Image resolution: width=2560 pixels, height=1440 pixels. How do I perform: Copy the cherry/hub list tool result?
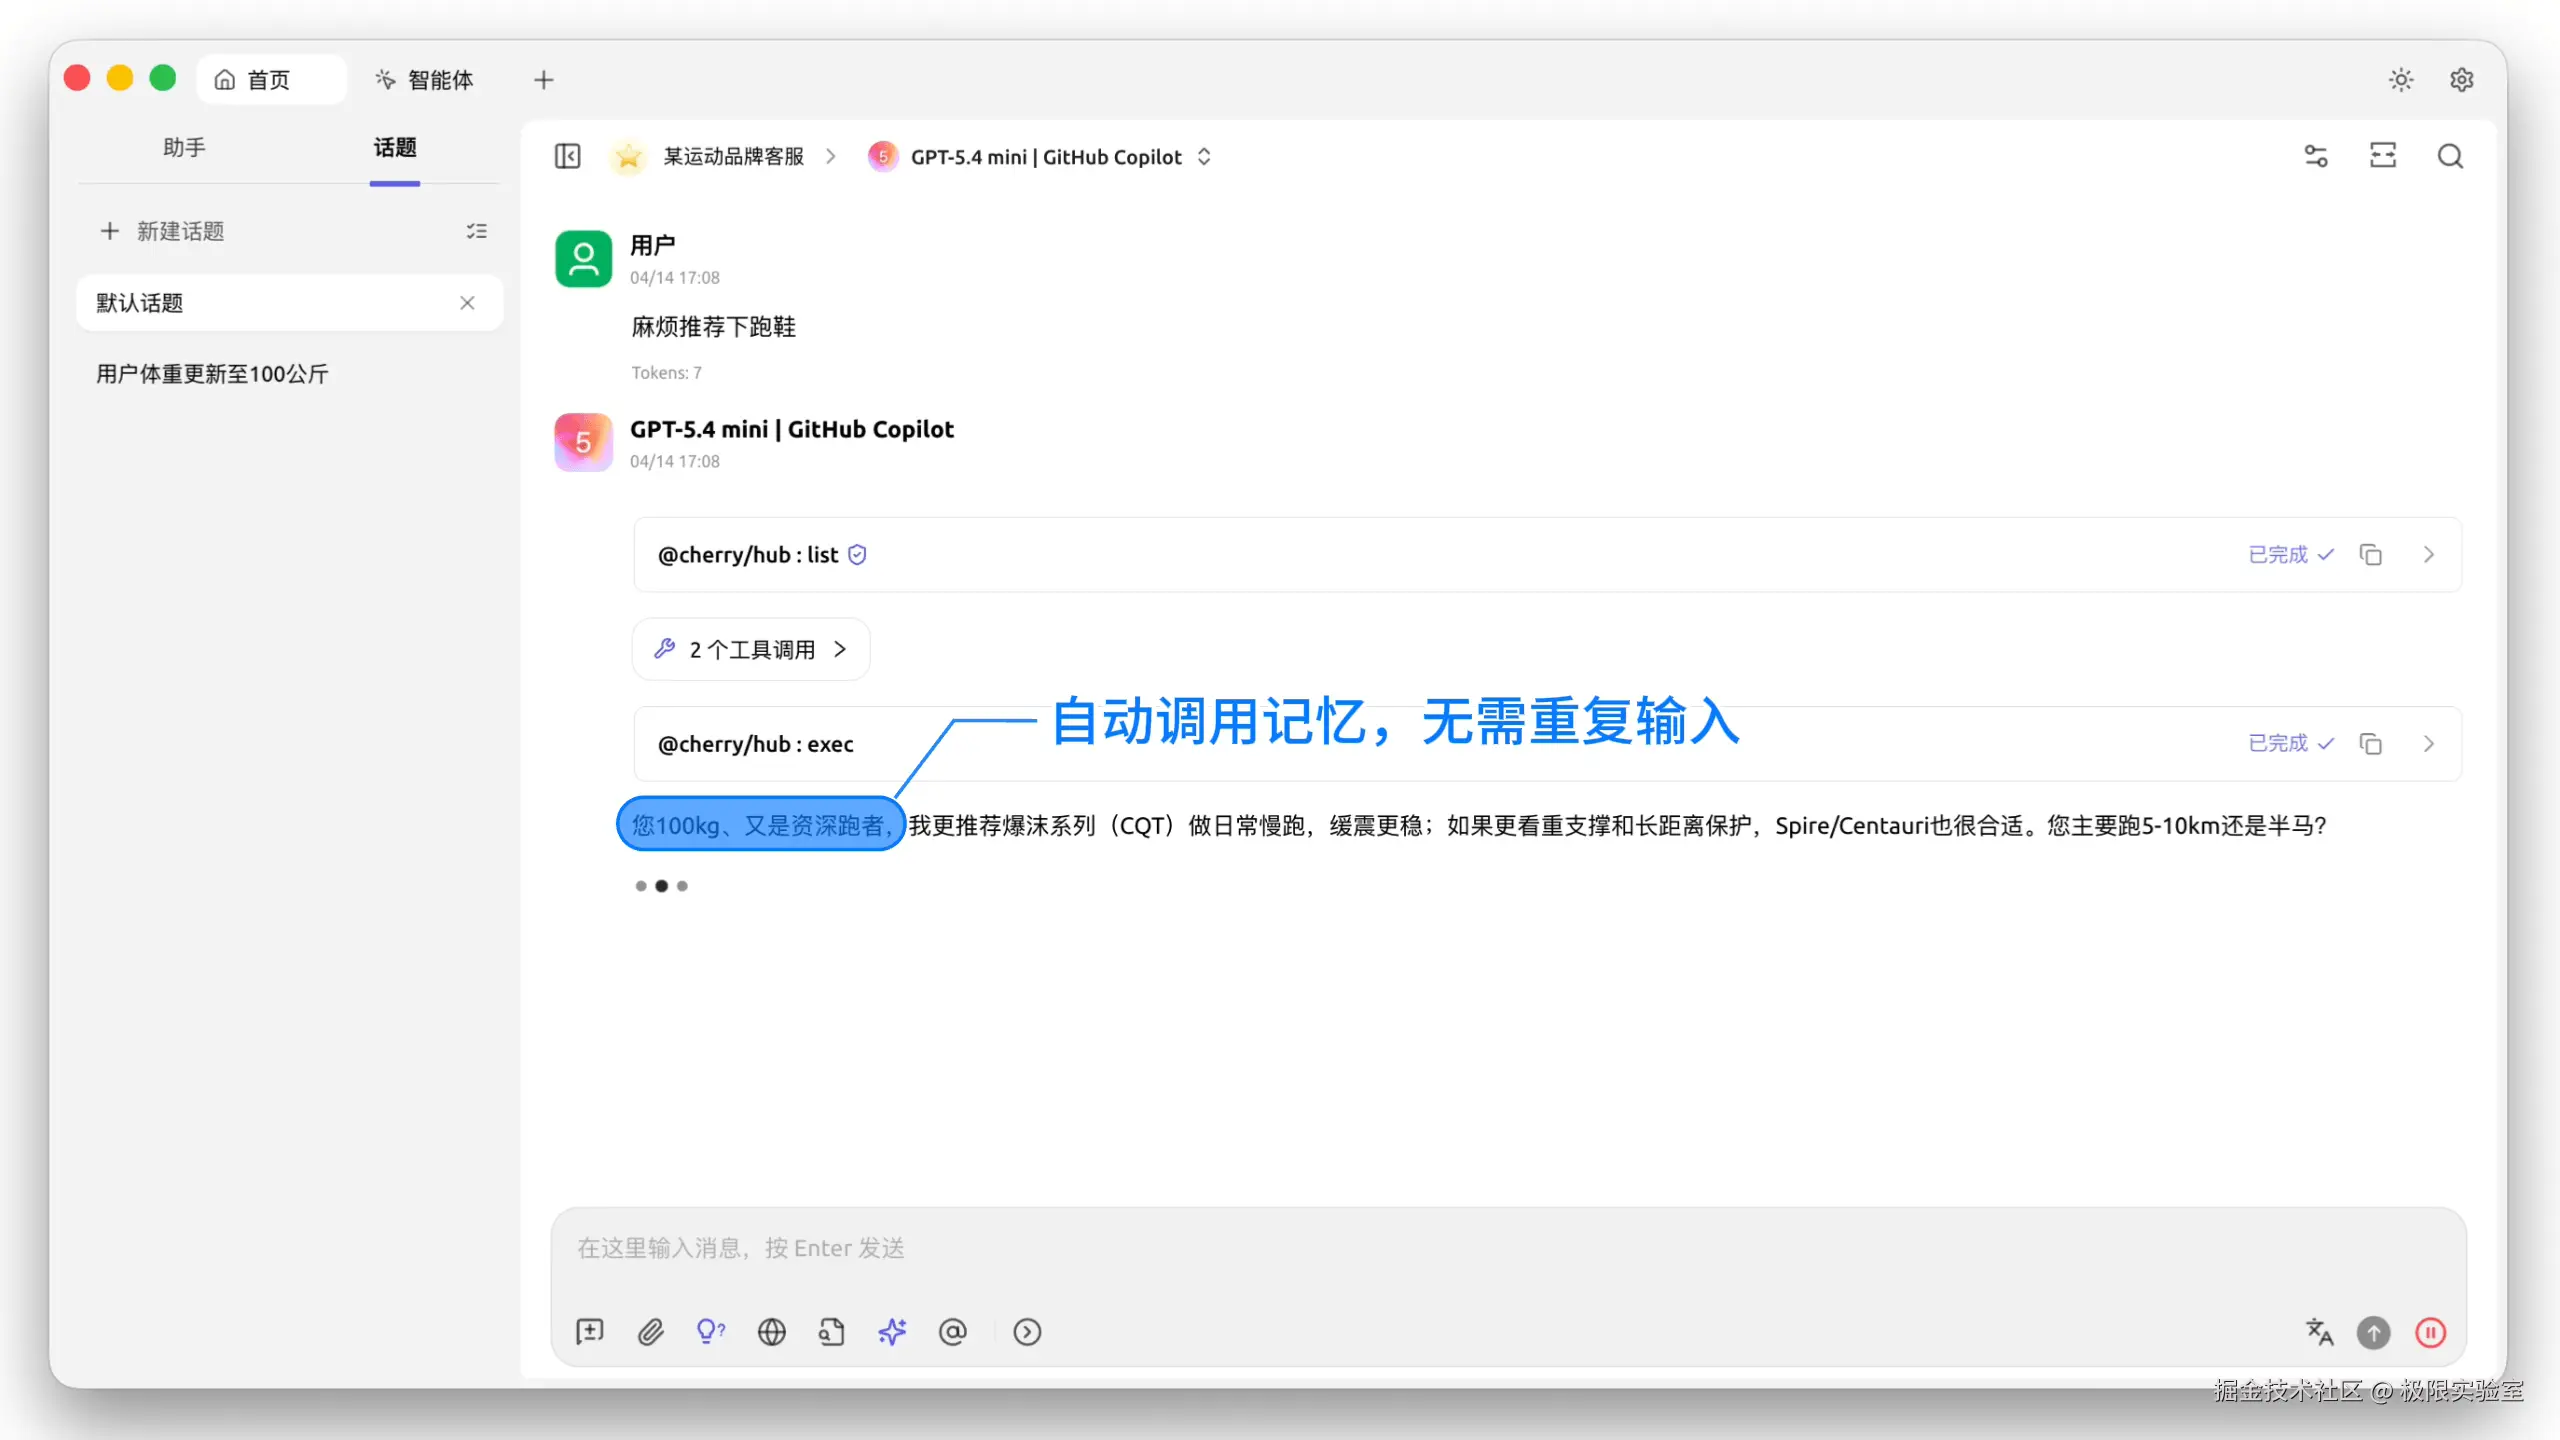[x=2370, y=555]
